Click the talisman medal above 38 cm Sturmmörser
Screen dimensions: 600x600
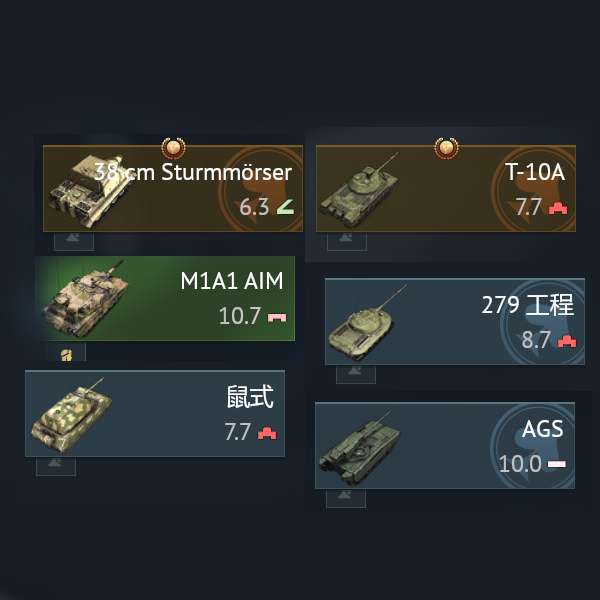pos(173,148)
